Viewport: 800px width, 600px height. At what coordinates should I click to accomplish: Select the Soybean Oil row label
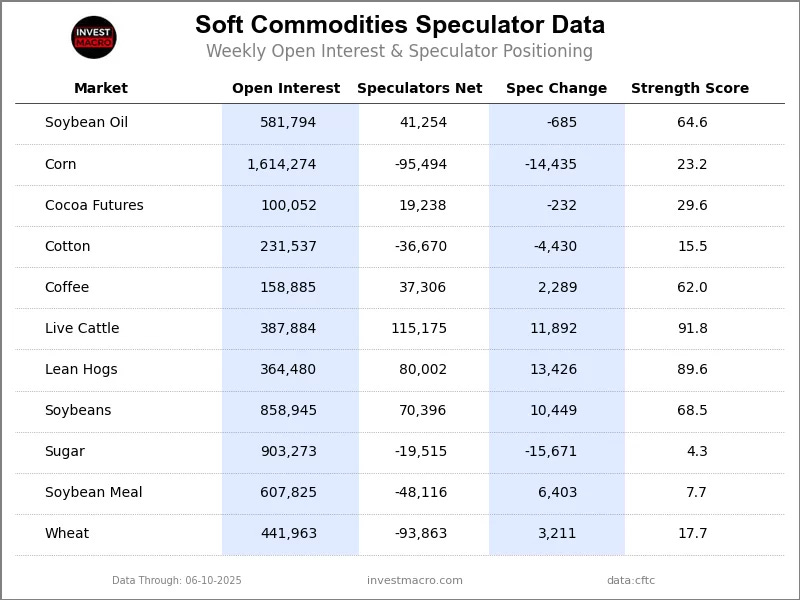pos(86,122)
